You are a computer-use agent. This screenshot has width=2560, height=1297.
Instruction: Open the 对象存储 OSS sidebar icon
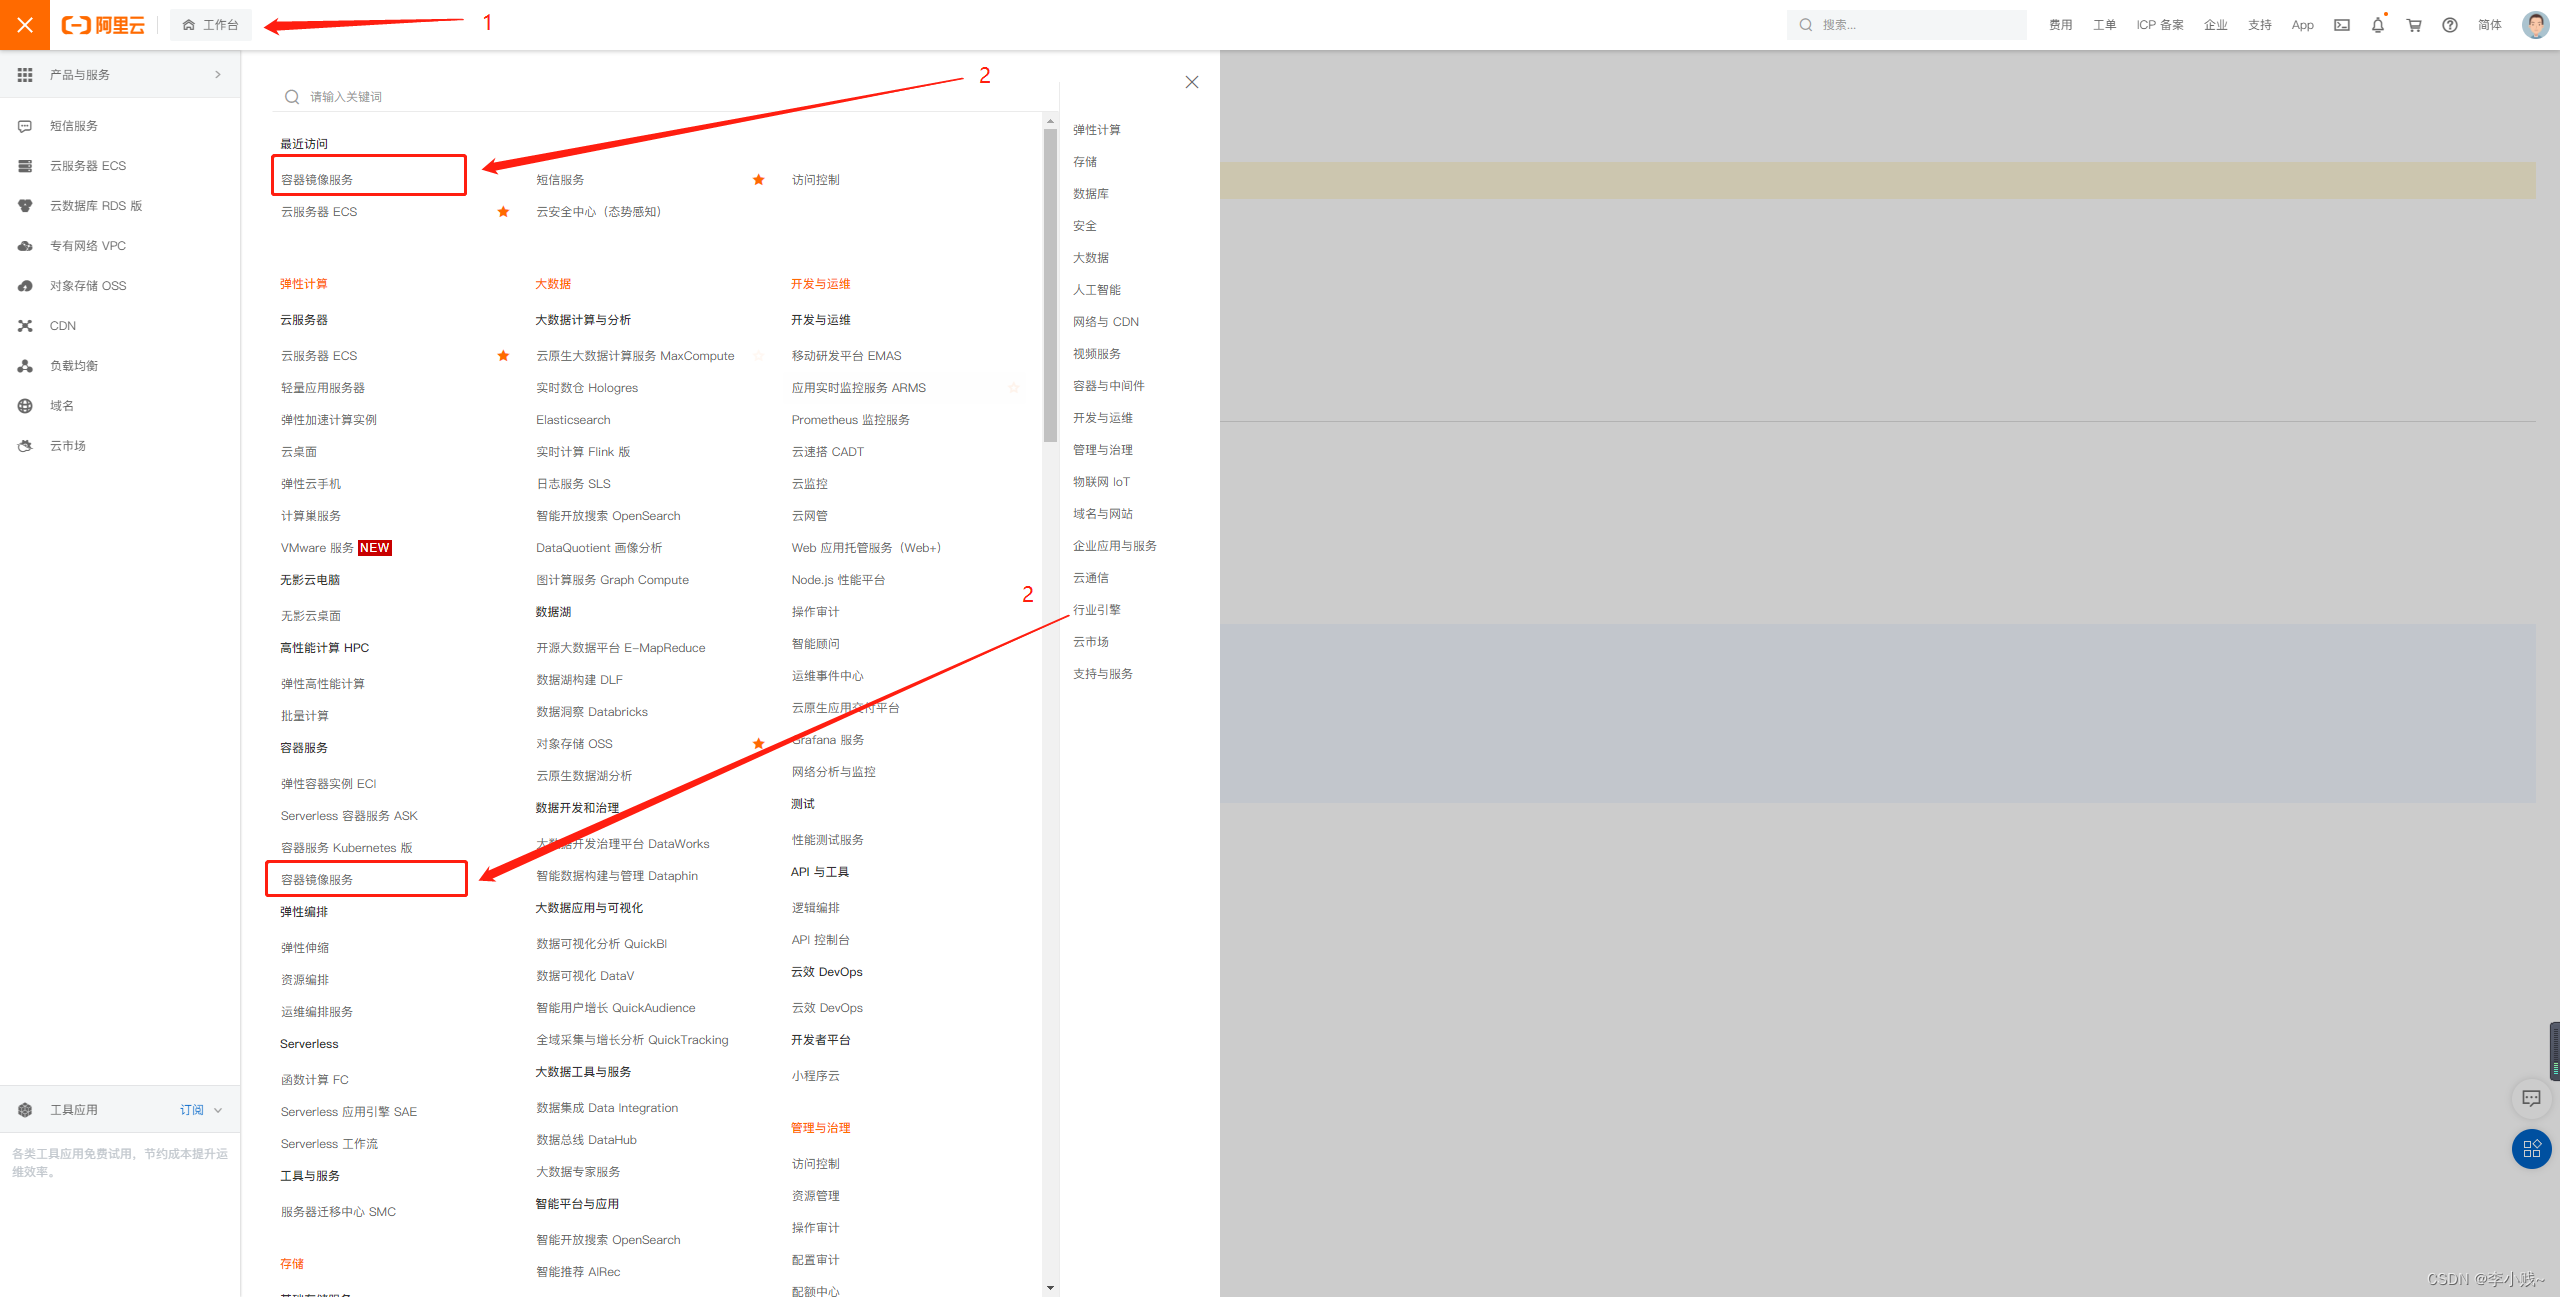point(25,286)
